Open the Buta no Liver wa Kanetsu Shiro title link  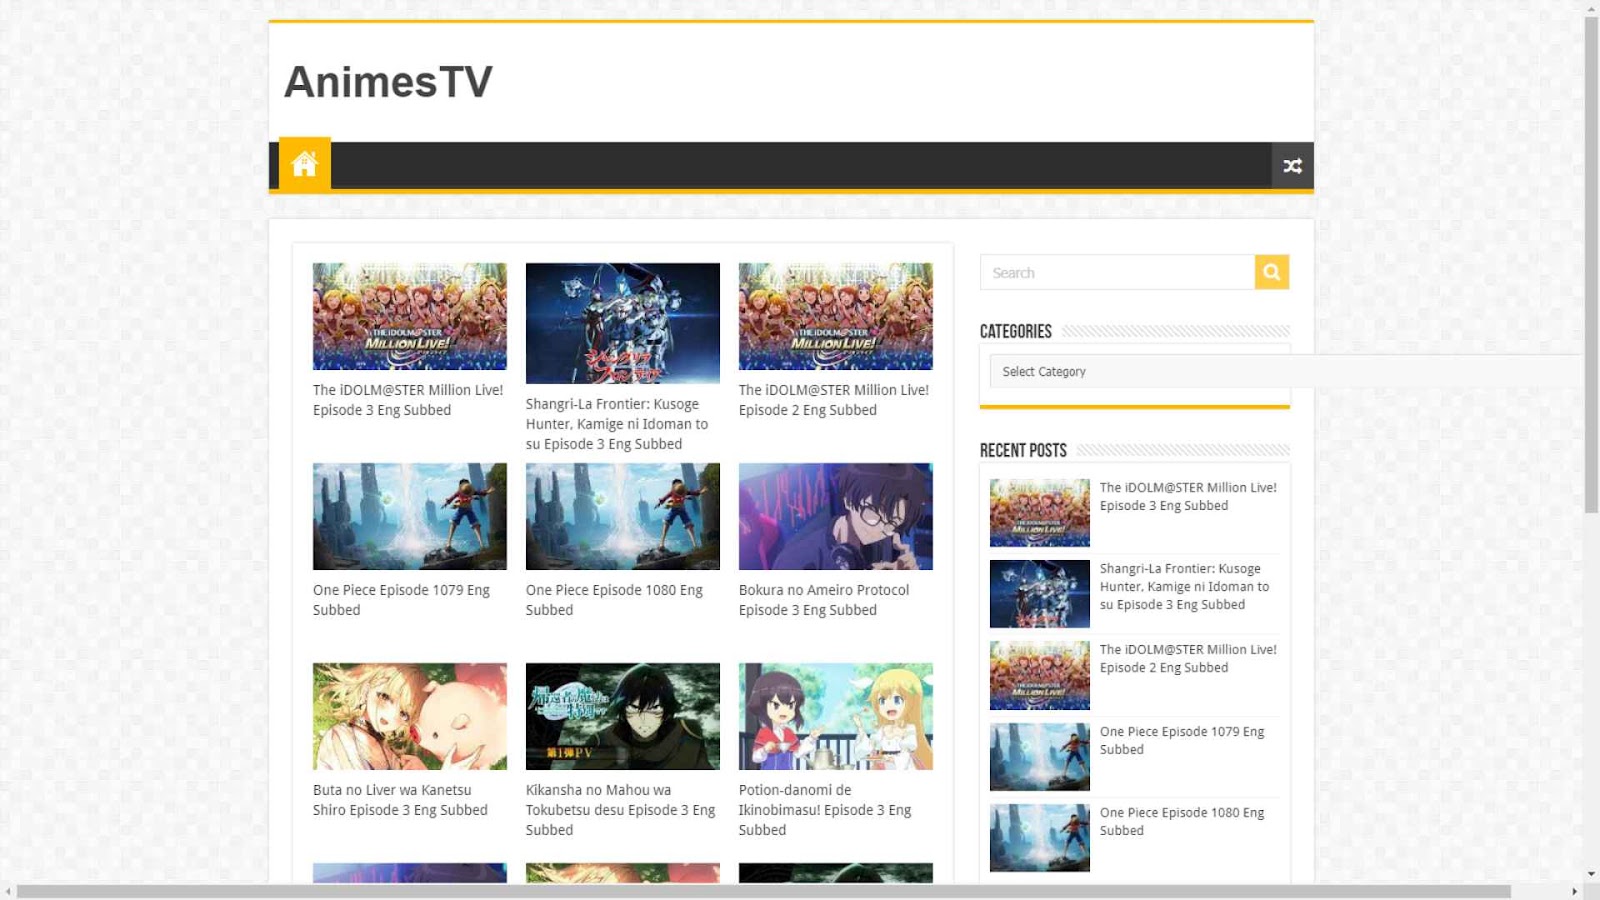click(400, 800)
